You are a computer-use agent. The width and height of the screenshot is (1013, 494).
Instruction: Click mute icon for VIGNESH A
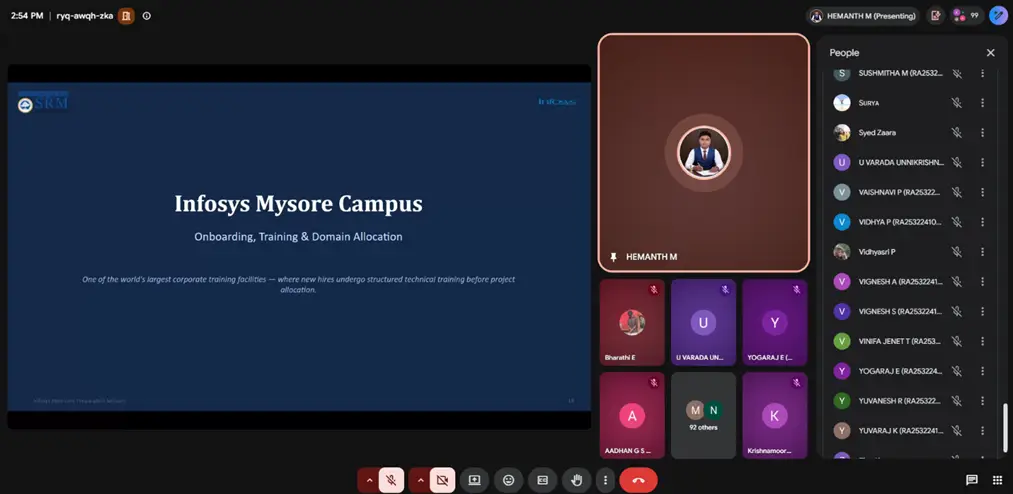(957, 282)
